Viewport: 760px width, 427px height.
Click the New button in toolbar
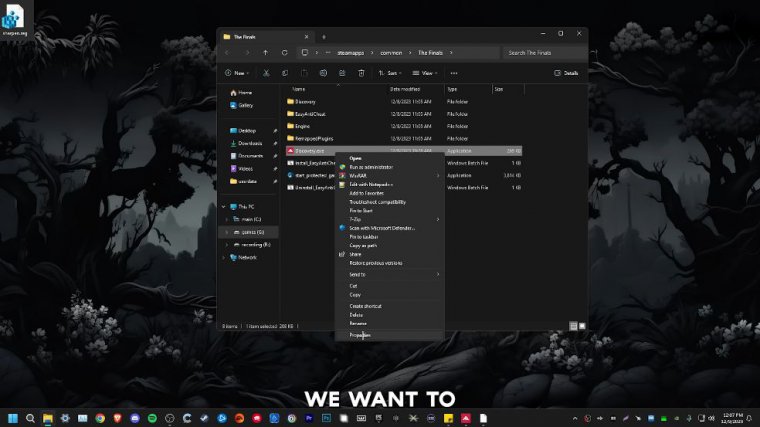237,73
